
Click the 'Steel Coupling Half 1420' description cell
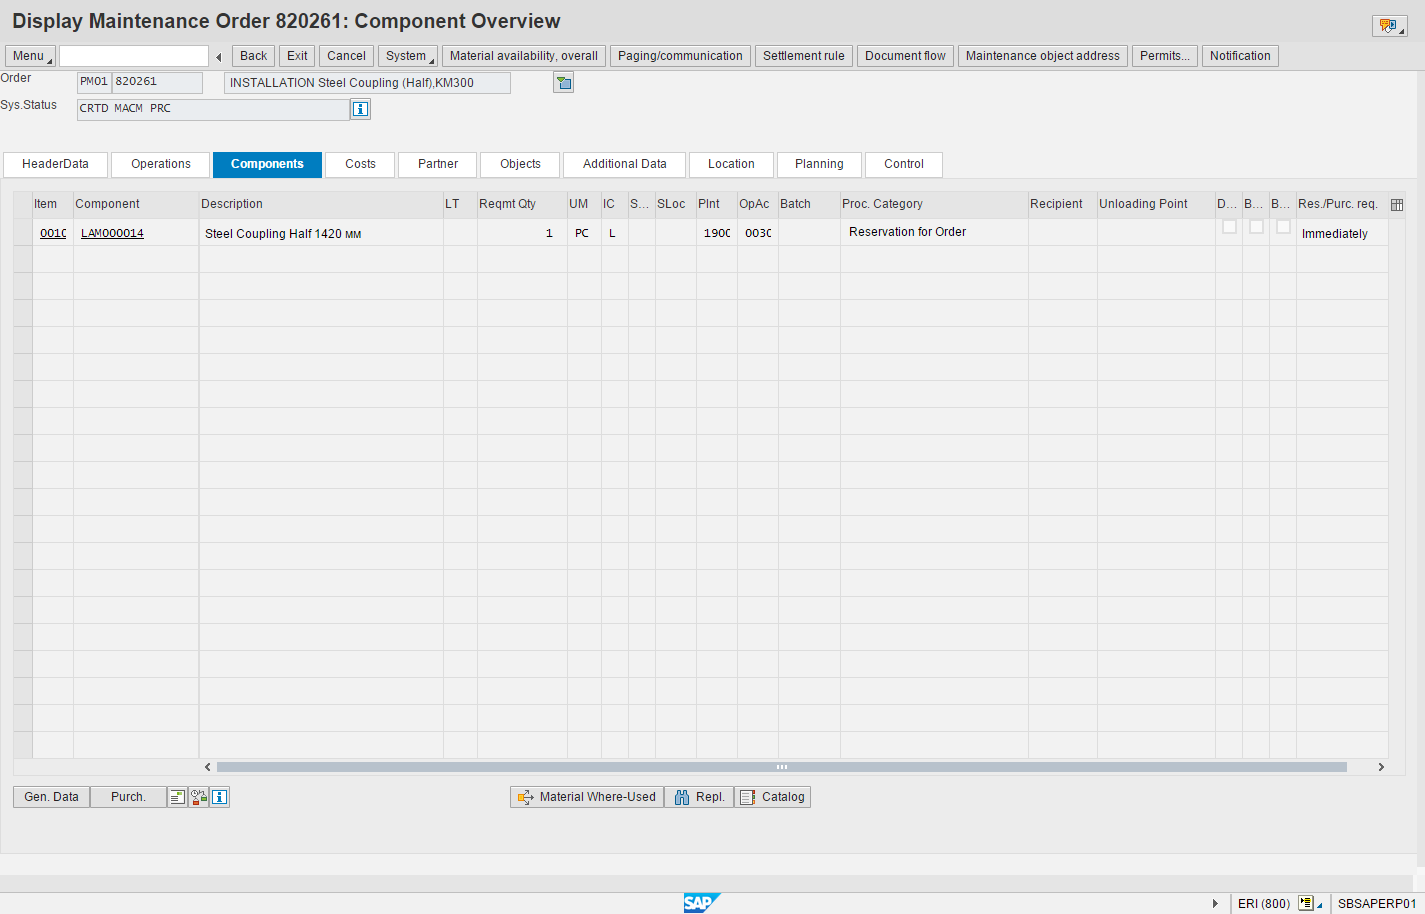click(x=321, y=233)
